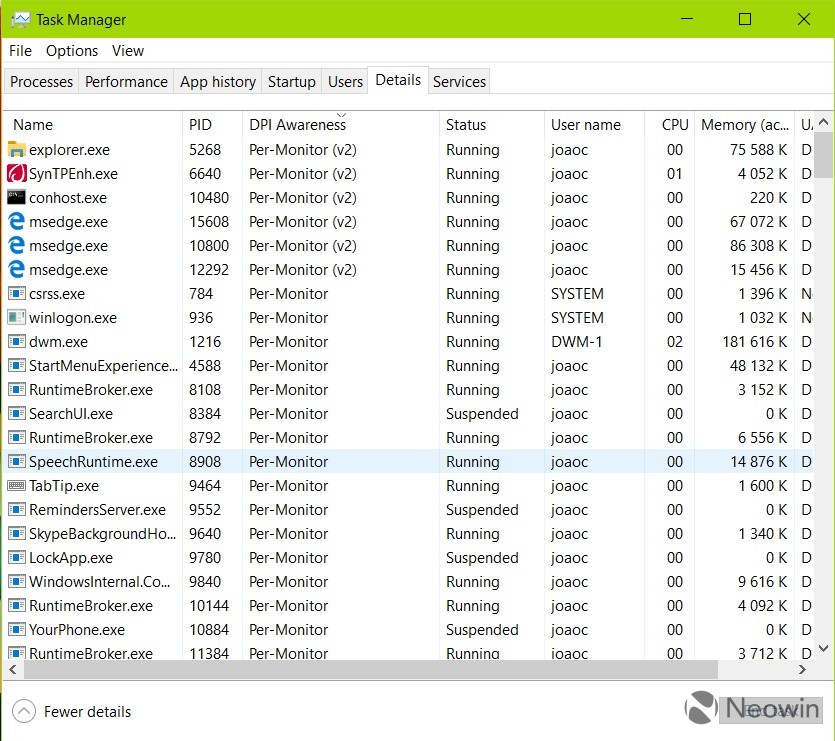The image size is (835, 741).
Task: Click the vertical scrollbar up arrow
Action: point(823,122)
